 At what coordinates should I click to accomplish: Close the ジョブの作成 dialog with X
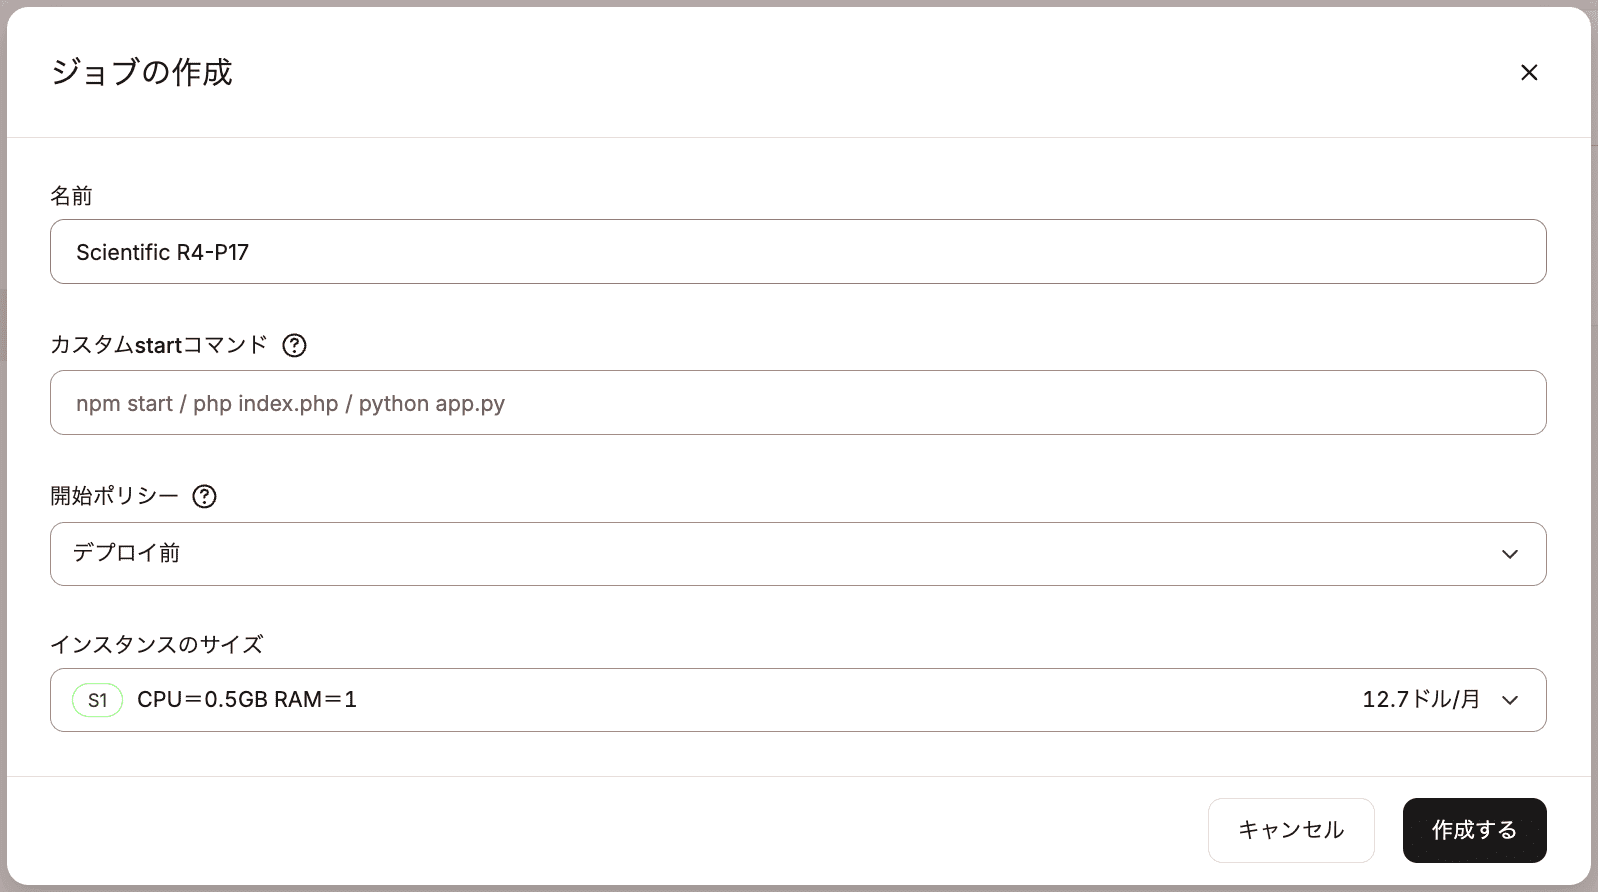1529,72
